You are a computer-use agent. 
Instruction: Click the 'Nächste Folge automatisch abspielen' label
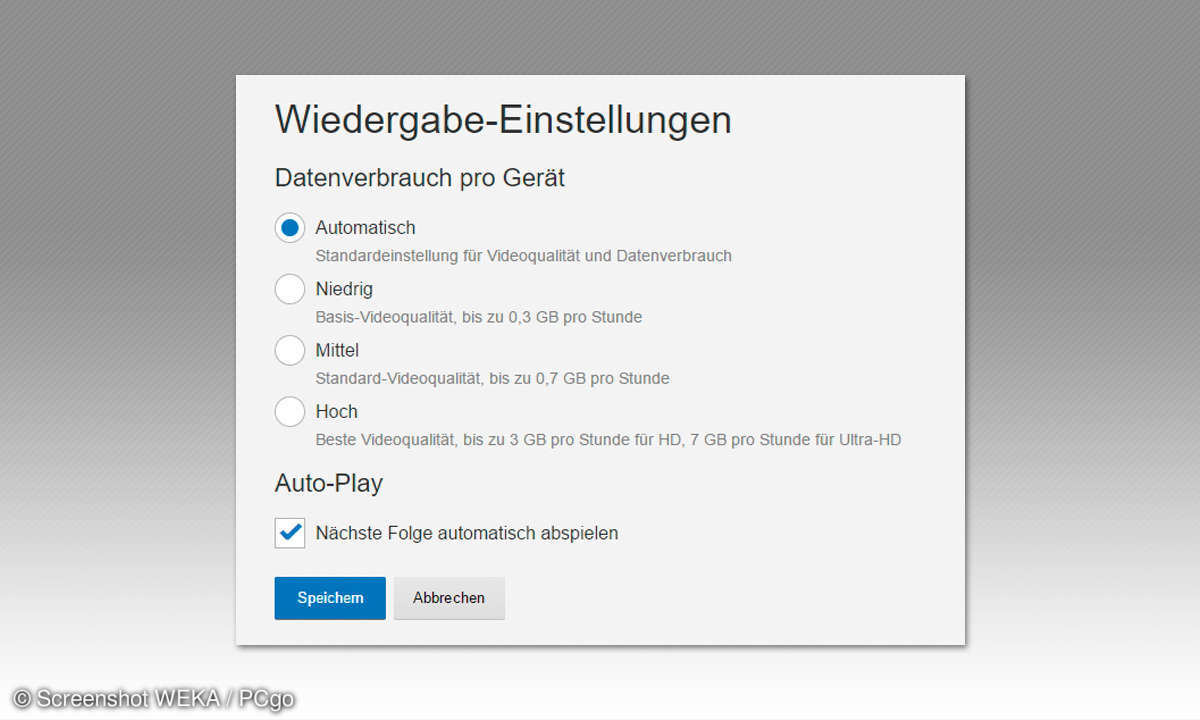click(x=467, y=533)
